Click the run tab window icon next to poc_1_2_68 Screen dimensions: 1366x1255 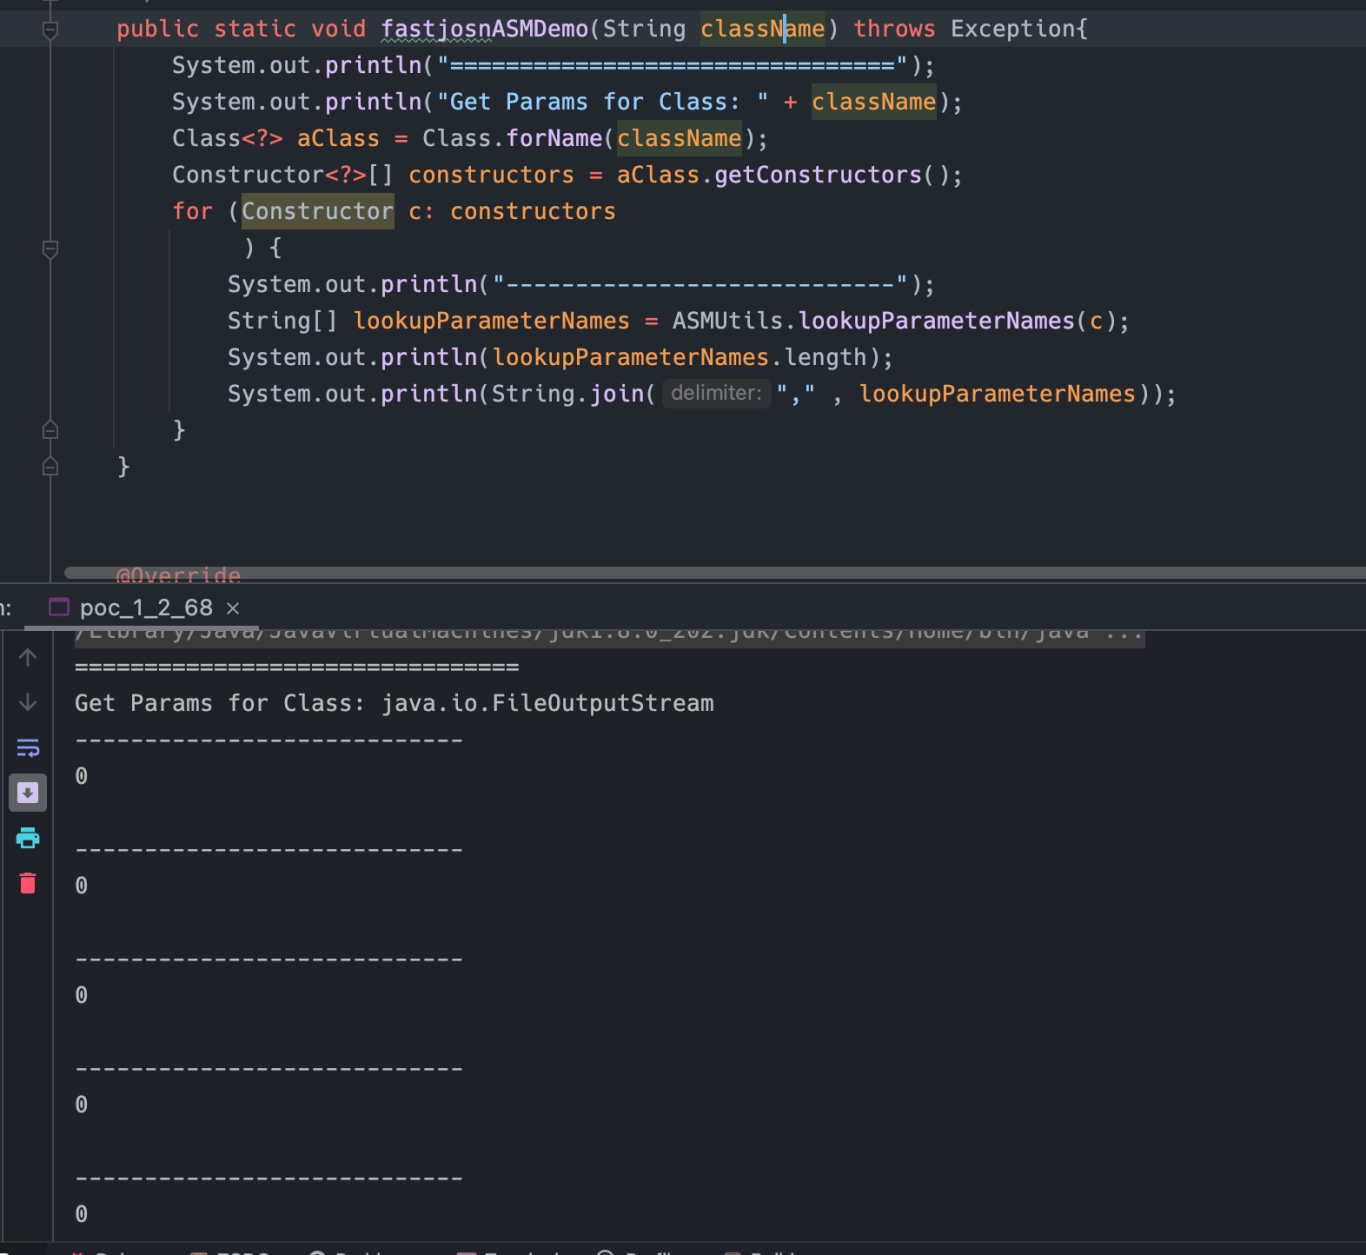coord(59,607)
